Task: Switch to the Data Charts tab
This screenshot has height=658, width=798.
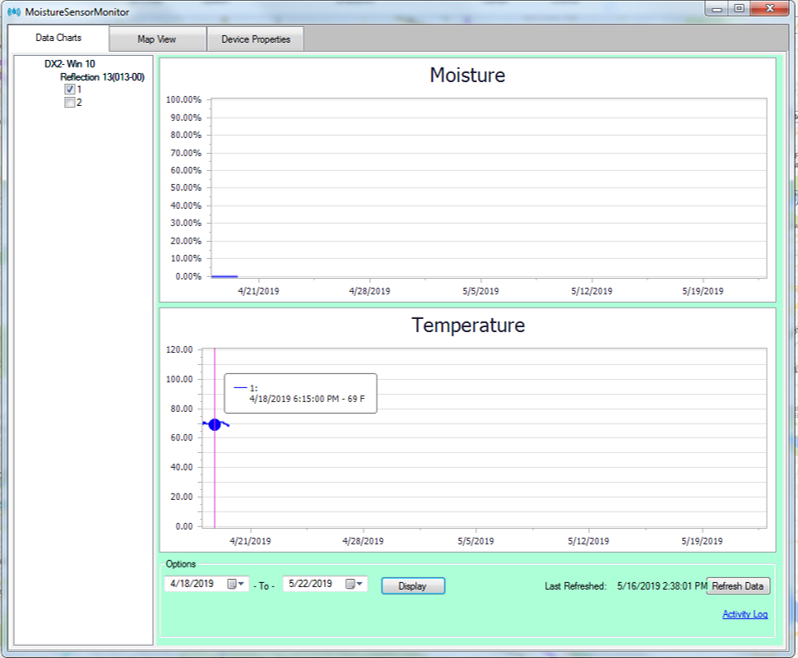Action: pos(59,38)
